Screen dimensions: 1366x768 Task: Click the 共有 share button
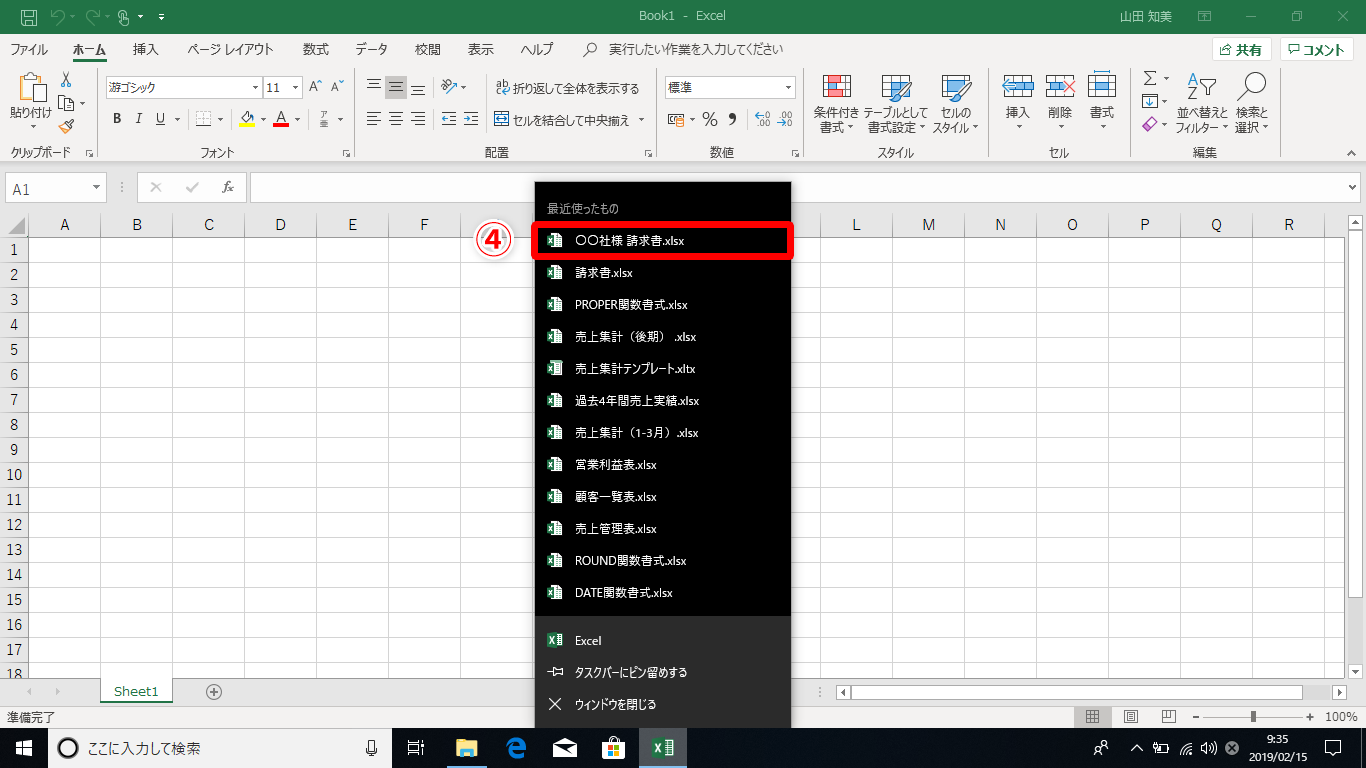point(1242,50)
